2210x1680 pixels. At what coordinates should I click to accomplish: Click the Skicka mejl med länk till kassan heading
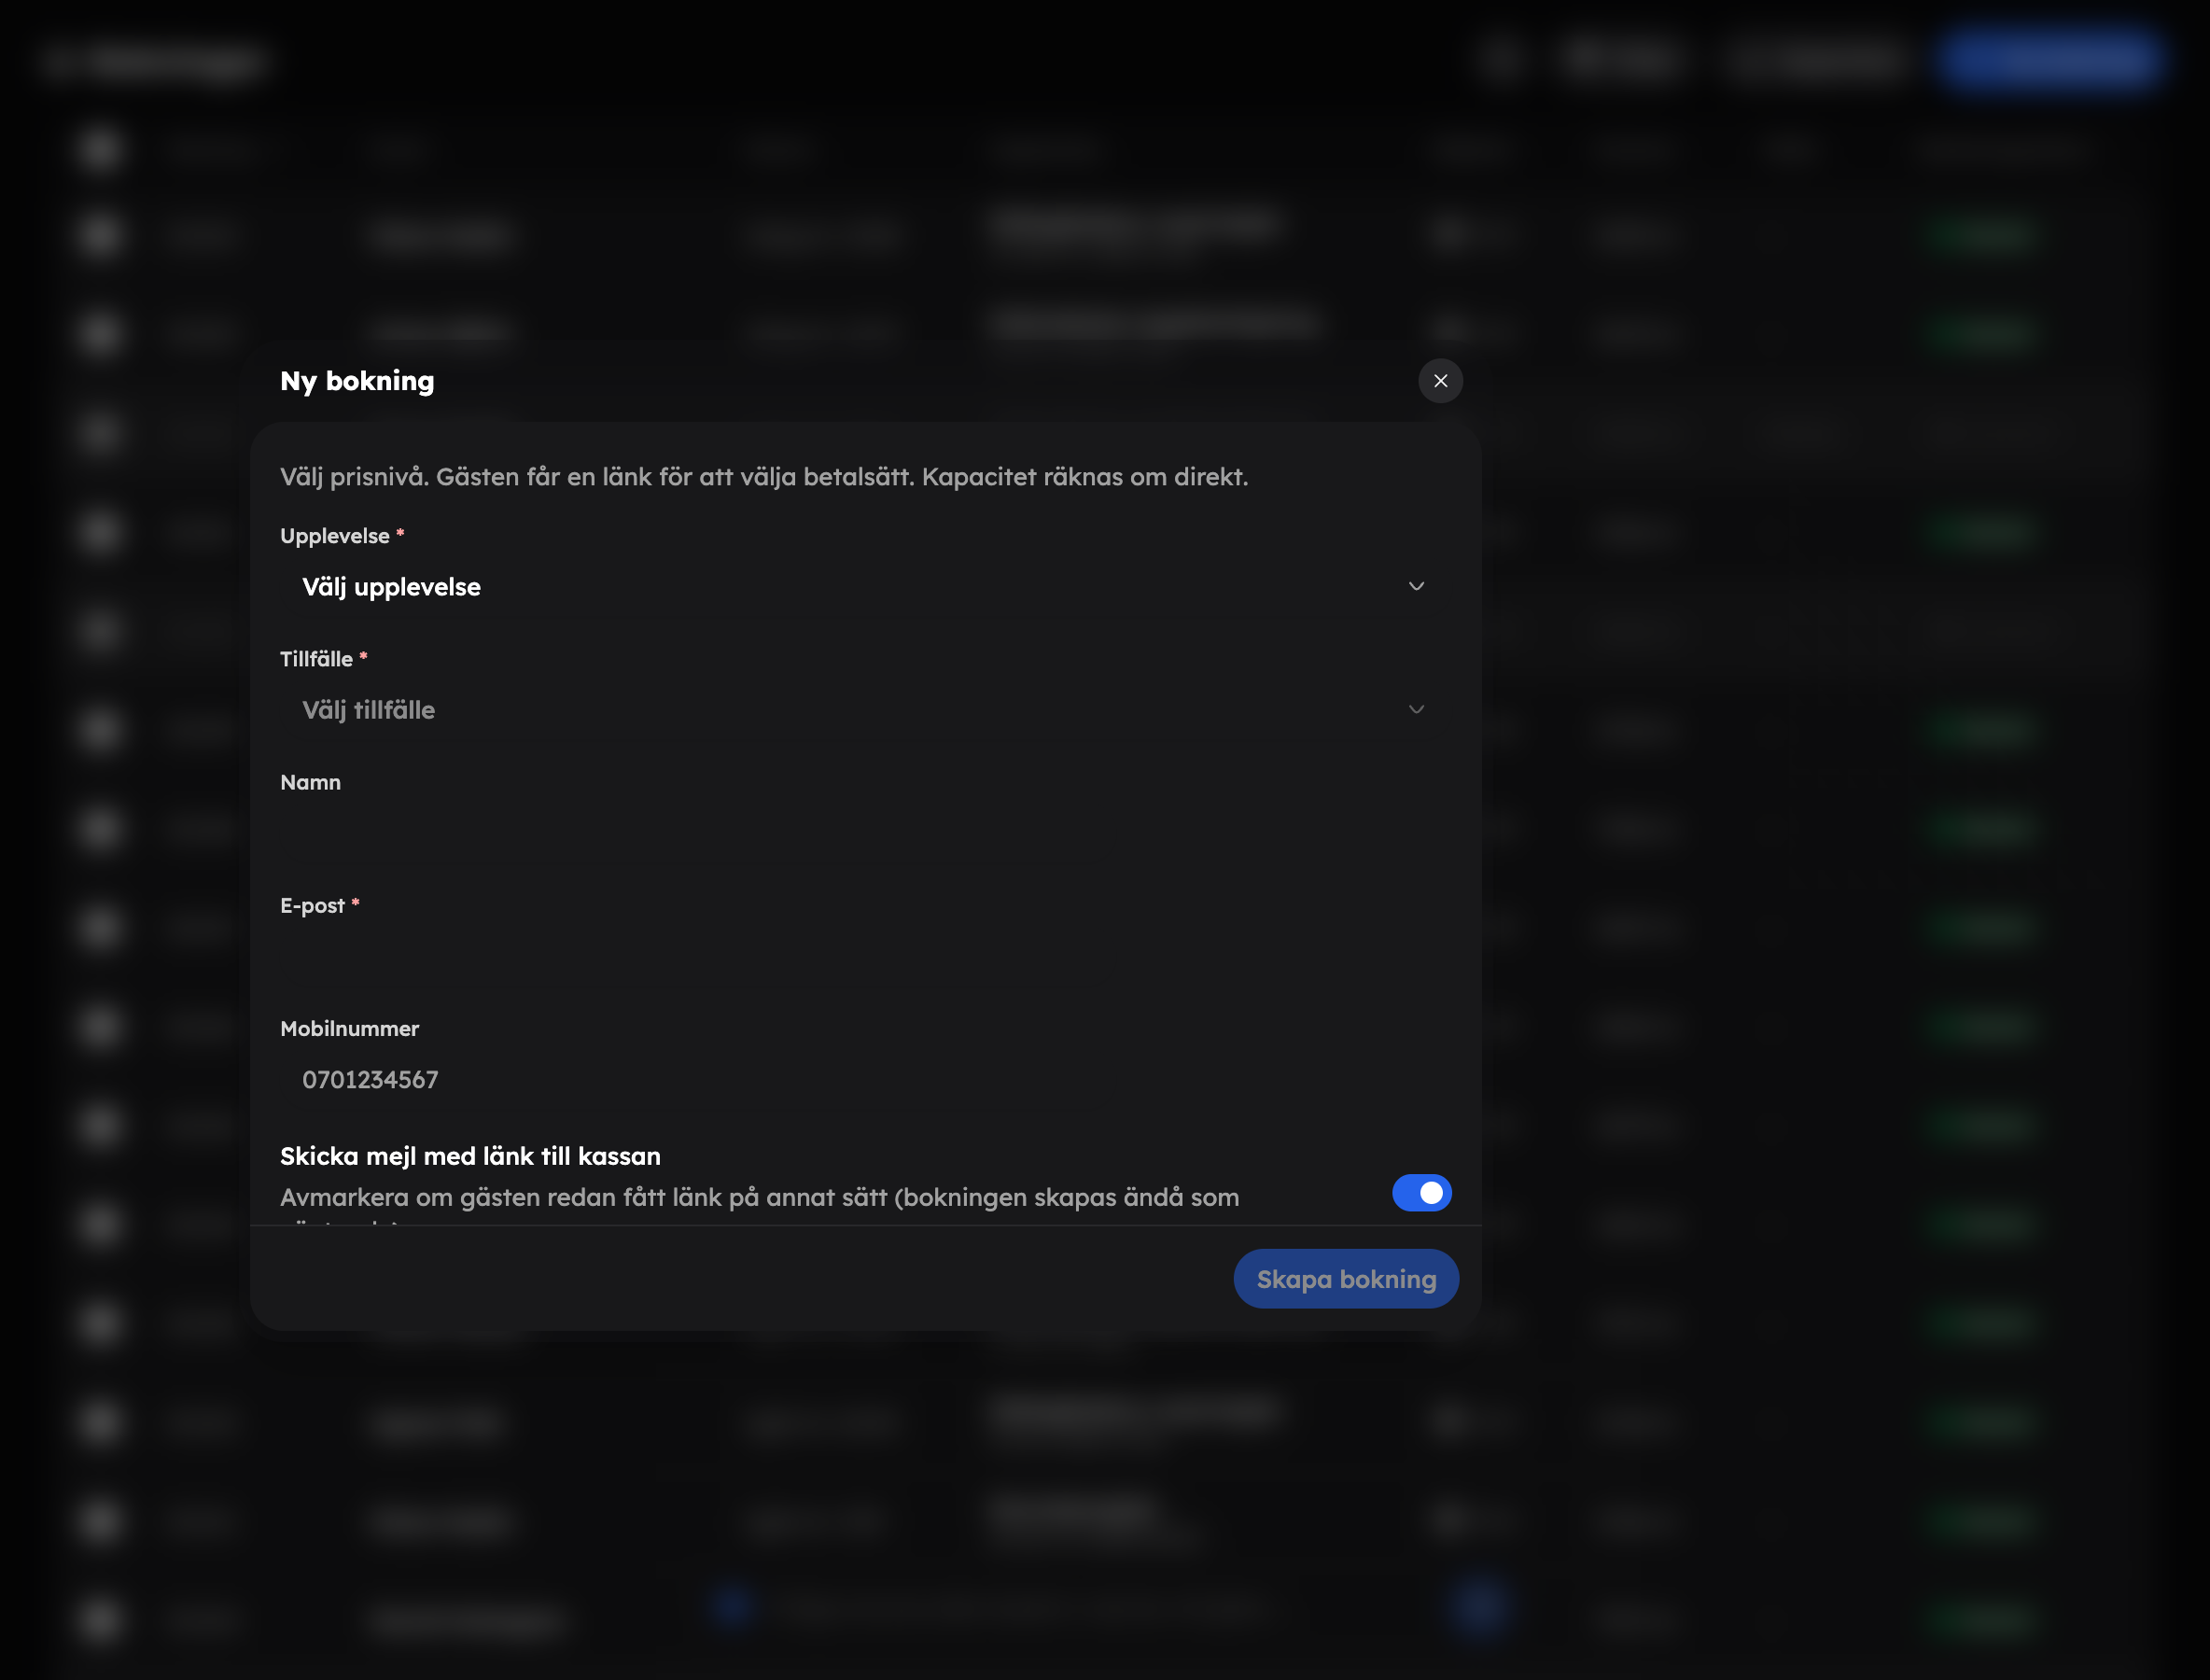(x=470, y=1156)
